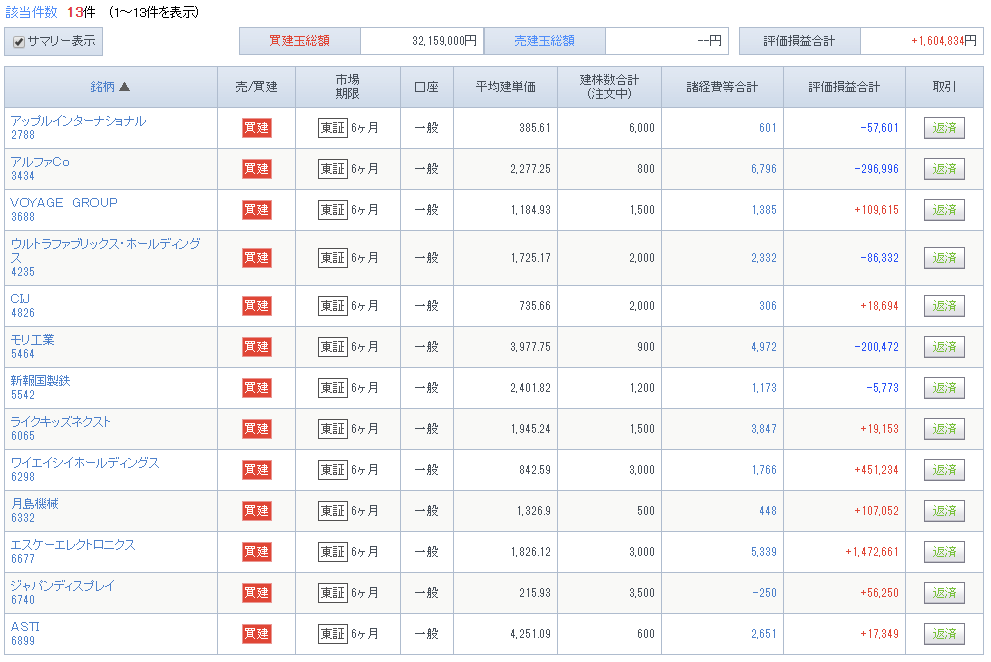The width and height of the screenshot is (991, 662).
Task: Click 東証 market tag in ライクキッズネクスト row
Action: pyautogui.click(x=333, y=429)
